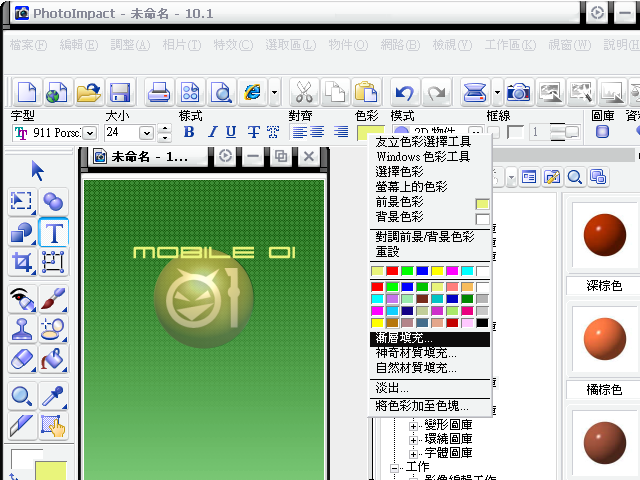Click the Digital camera icon
Viewport: 640px width, 480px height.
[518, 92]
